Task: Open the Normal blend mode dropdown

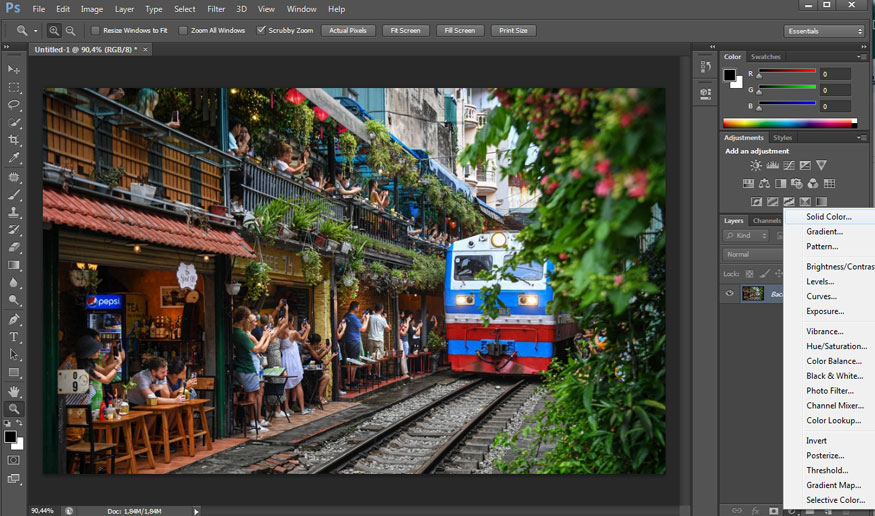Action: click(x=752, y=254)
